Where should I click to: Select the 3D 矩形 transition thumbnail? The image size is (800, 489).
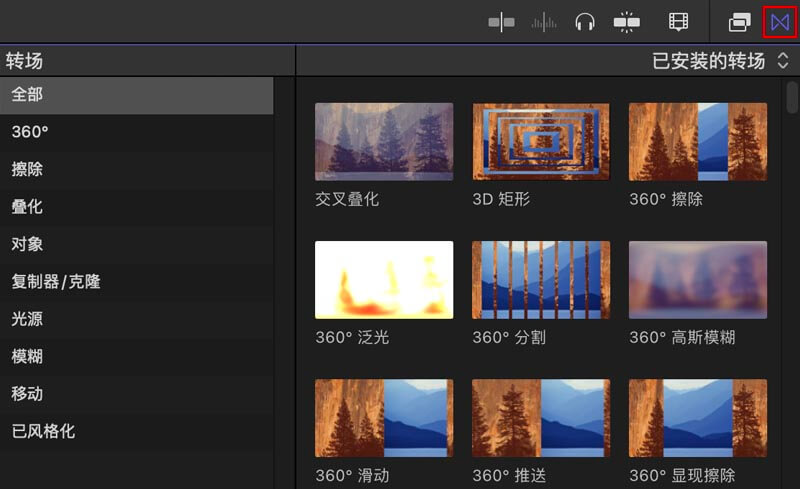(541, 141)
